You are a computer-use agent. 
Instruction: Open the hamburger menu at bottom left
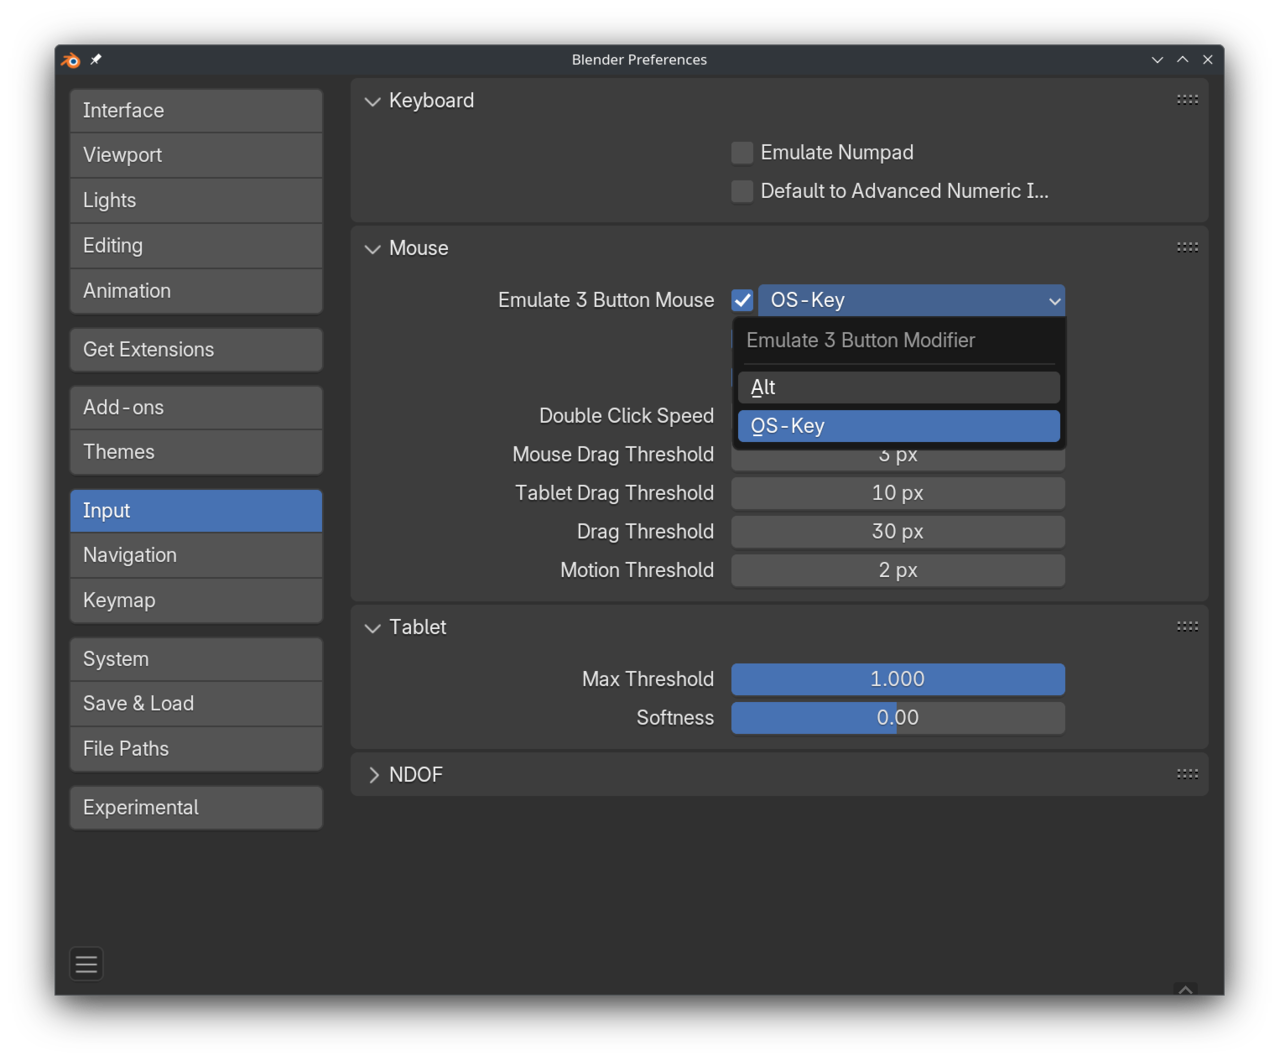coord(87,964)
